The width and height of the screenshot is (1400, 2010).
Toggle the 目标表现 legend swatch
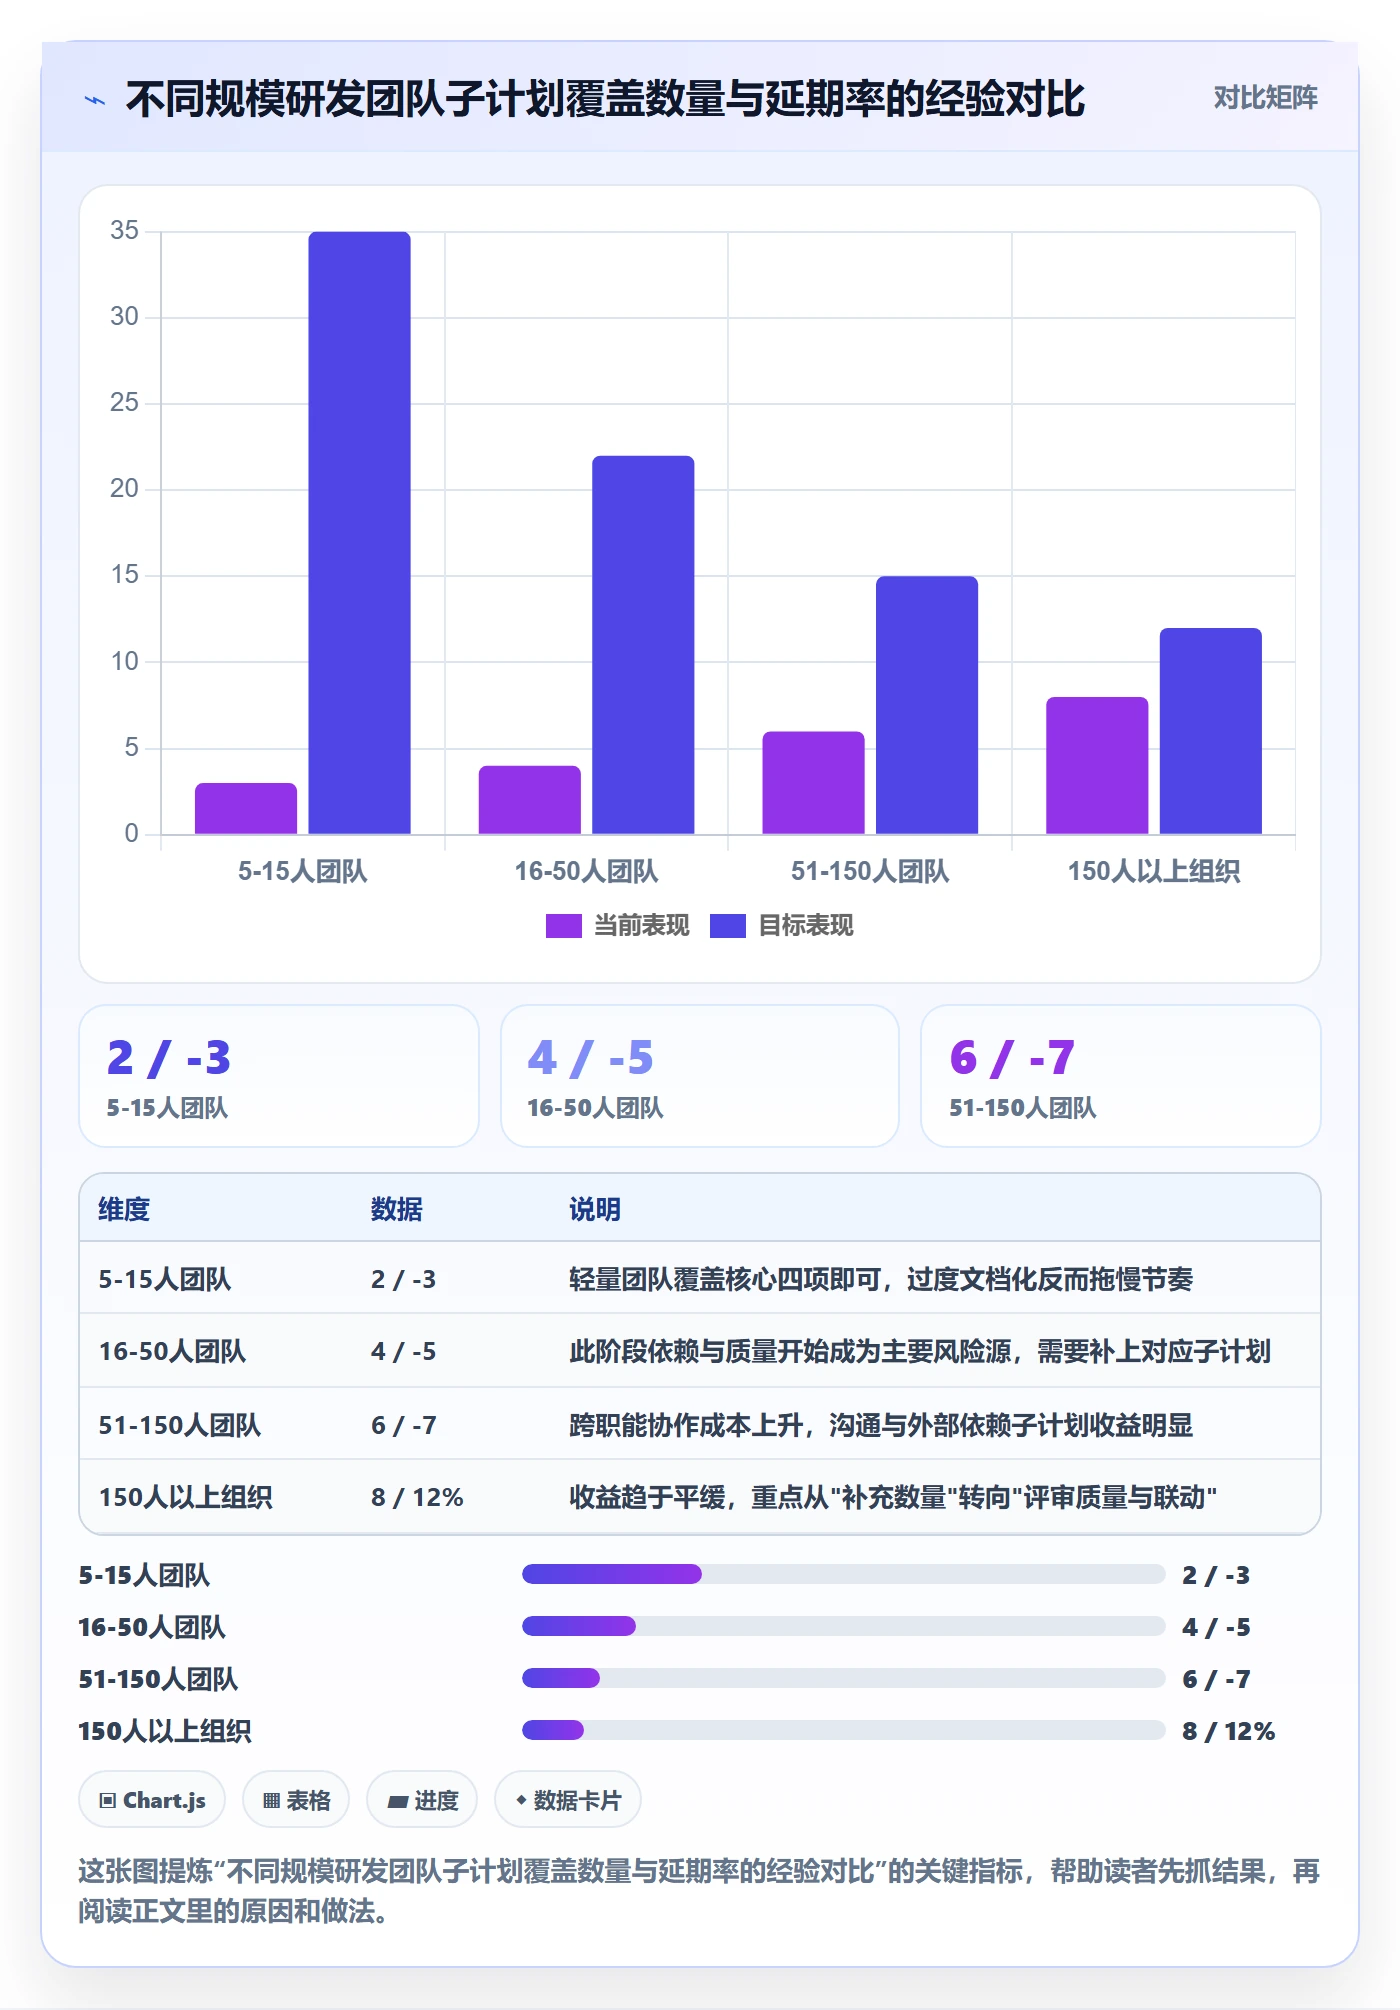click(727, 926)
